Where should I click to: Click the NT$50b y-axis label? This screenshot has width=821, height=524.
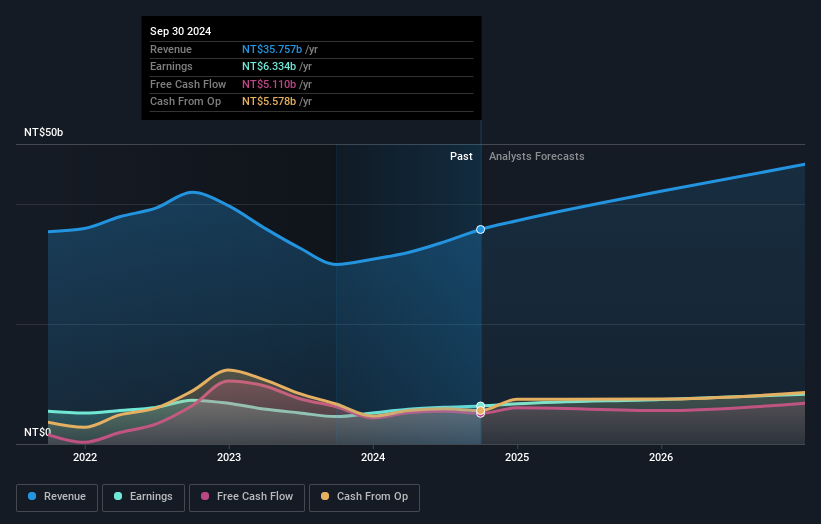43,132
